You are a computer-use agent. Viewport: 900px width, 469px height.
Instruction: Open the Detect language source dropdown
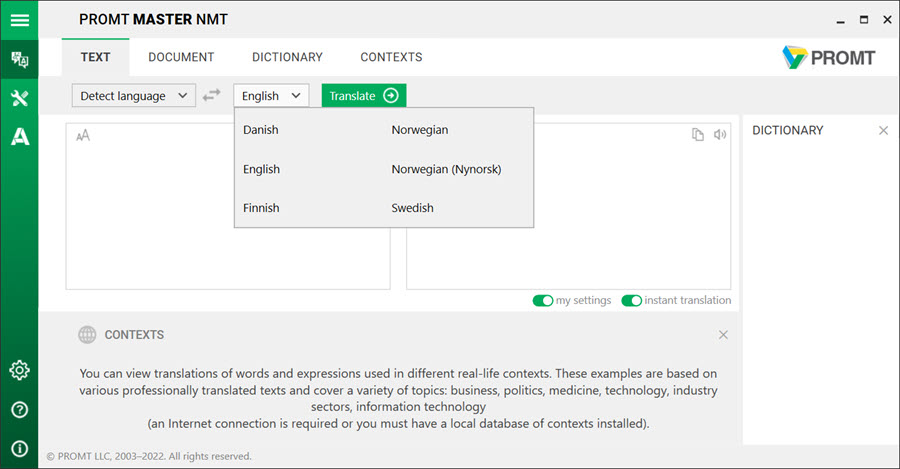134,95
